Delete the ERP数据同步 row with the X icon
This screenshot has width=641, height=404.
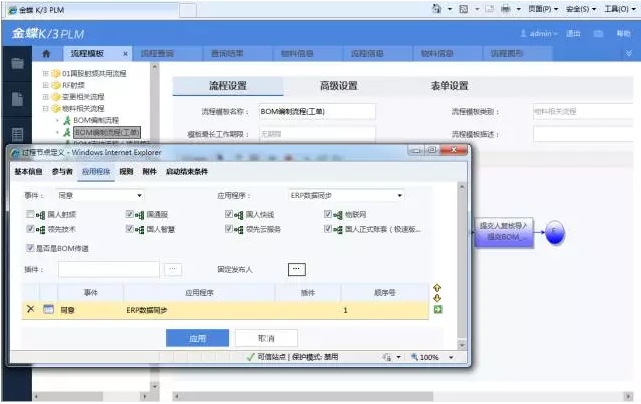[30, 309]
